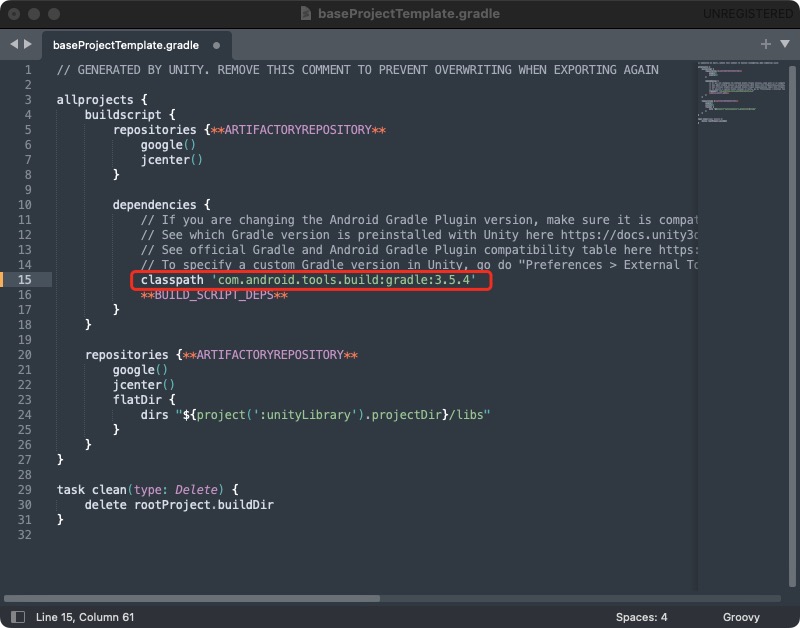Click google() on line 6
800x628 pixels.
[x=168, y=145]
